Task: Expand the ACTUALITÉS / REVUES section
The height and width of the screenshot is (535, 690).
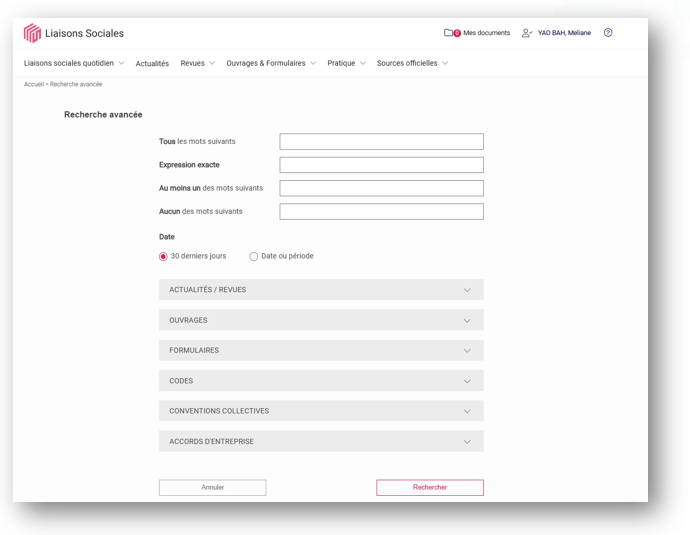Action: pyautogui.click(x=321, y=289)
